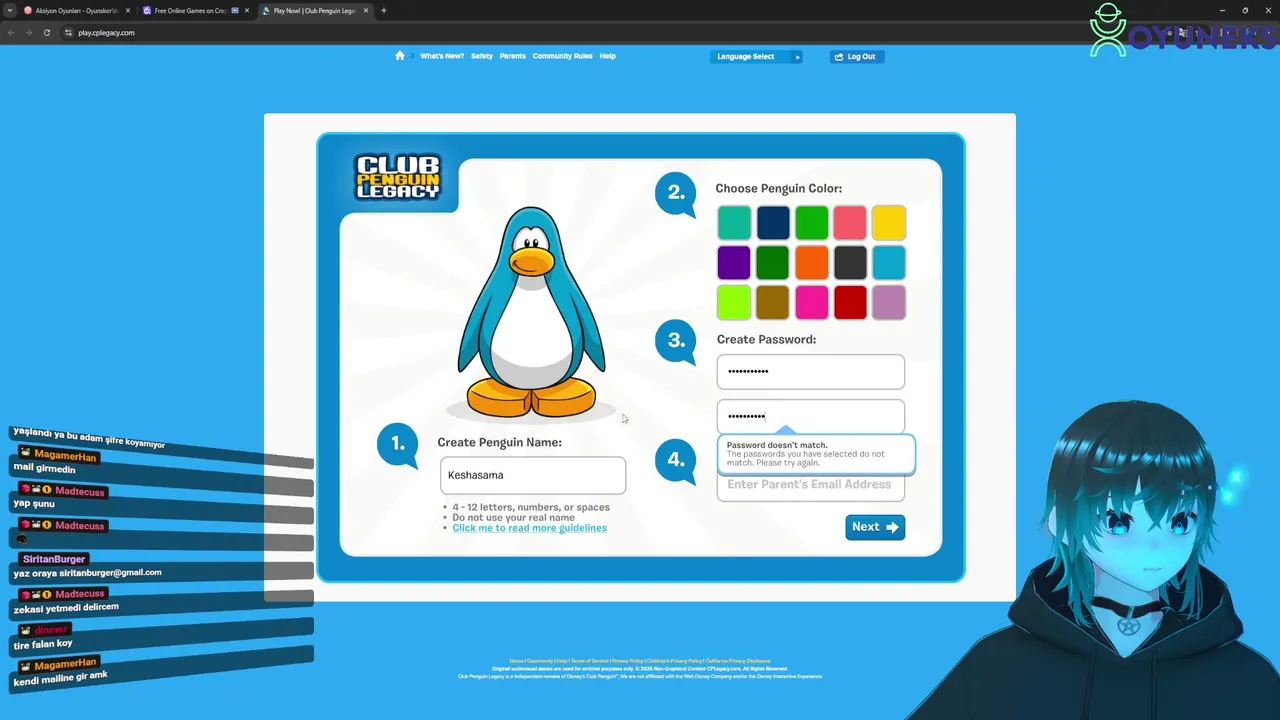The height and width of the screenshot is (720, 1280).
Task: Click the blue penguin preview image
Action: click(x=531, y=312)
